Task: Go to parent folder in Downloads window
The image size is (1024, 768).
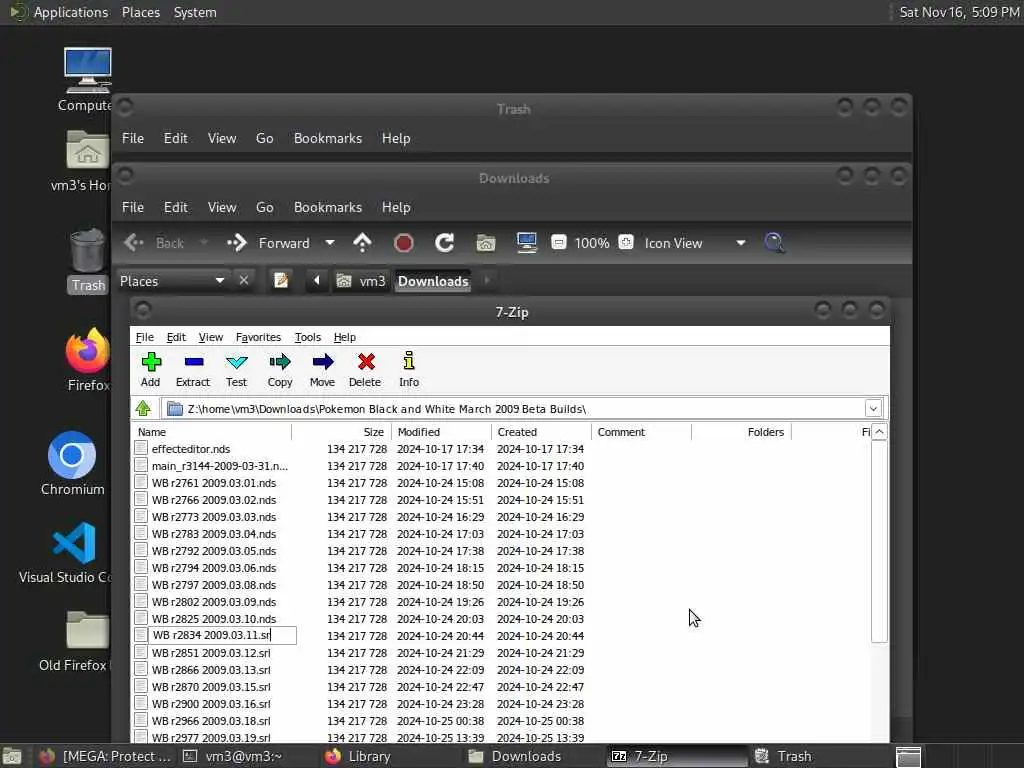Action: [x=362, y=243]
